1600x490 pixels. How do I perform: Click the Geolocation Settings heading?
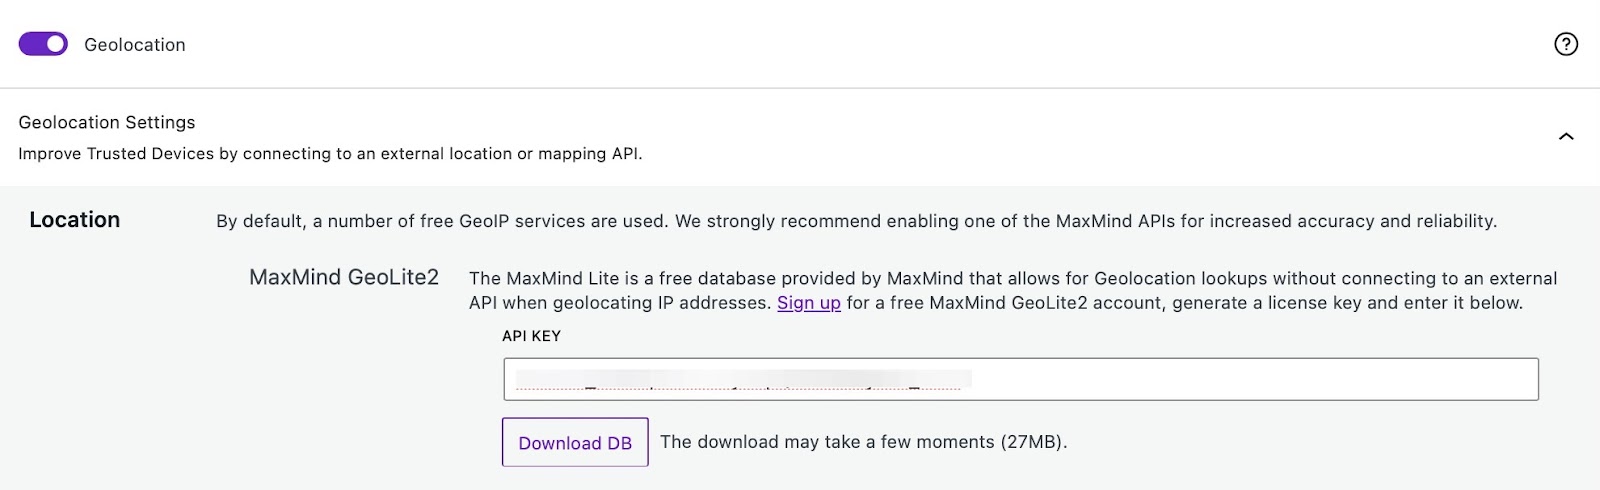point(107,122)
